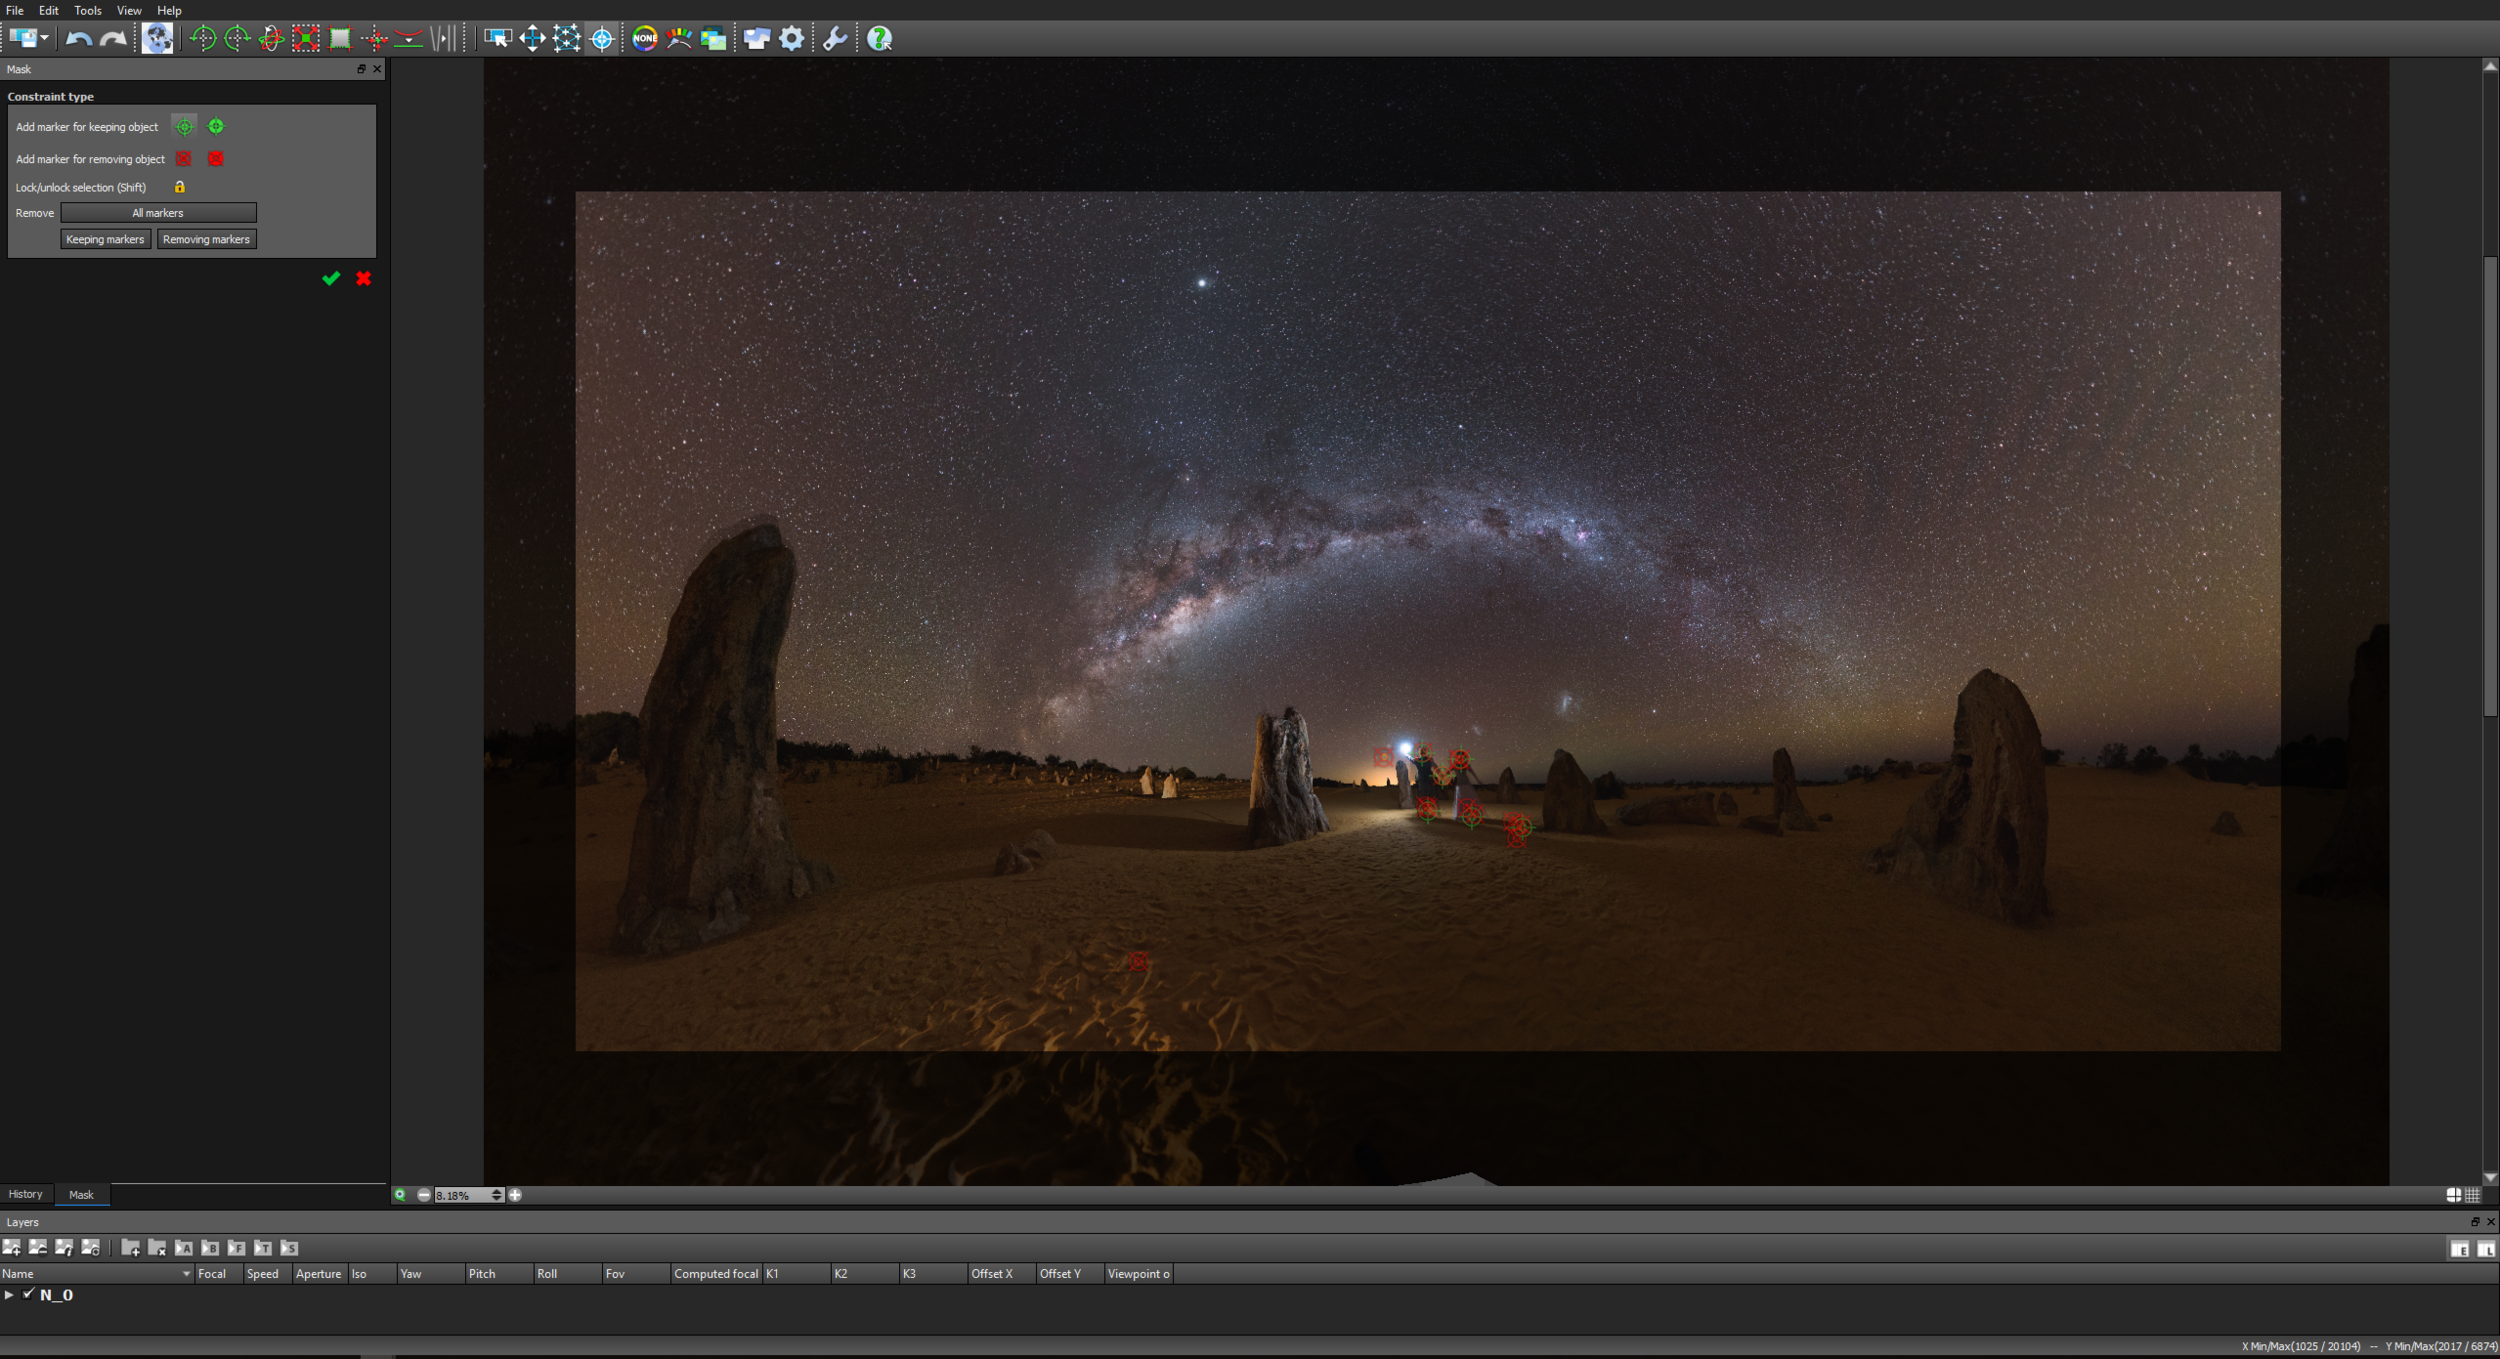
Task: Click the green checkmark to apply mask
Action: [331, 279]
